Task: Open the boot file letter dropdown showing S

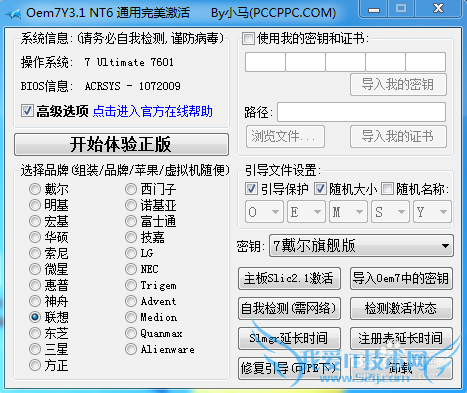Action: pos(390,212)
